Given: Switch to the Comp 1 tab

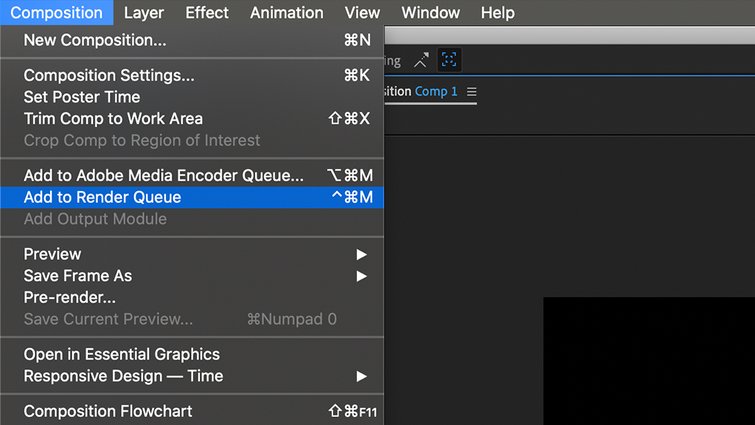Looking at the screenshot, I should (436, 91).
